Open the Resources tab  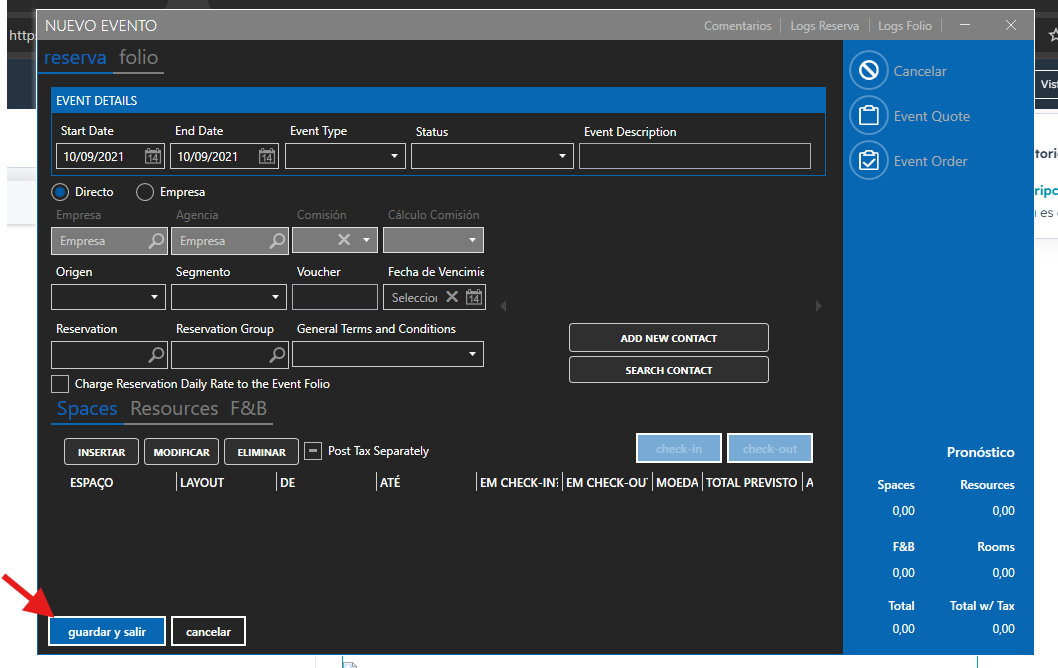click(174, 408)
